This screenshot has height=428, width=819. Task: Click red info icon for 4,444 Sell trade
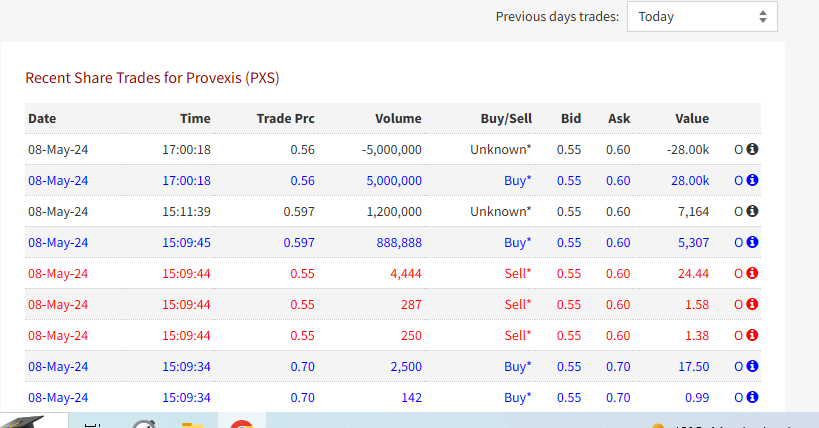click(x=752, y=273)
